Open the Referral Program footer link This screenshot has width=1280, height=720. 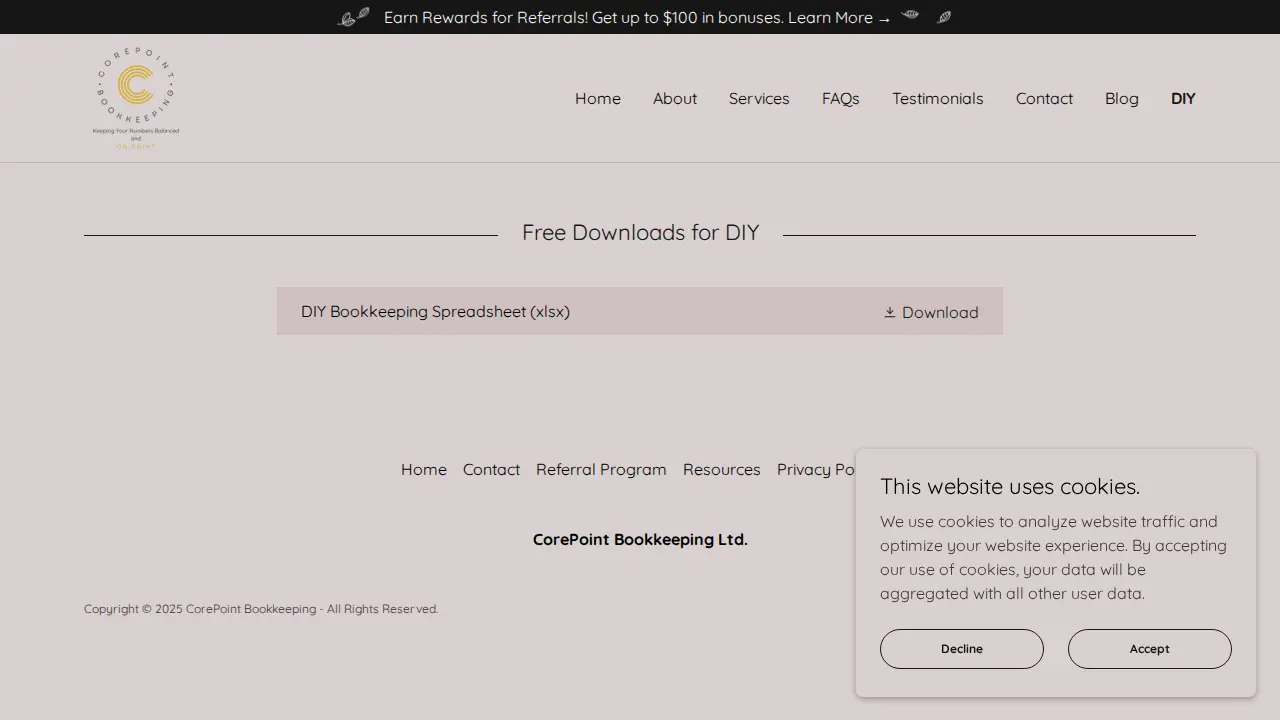pyautogui.click(x=601, y=469)
